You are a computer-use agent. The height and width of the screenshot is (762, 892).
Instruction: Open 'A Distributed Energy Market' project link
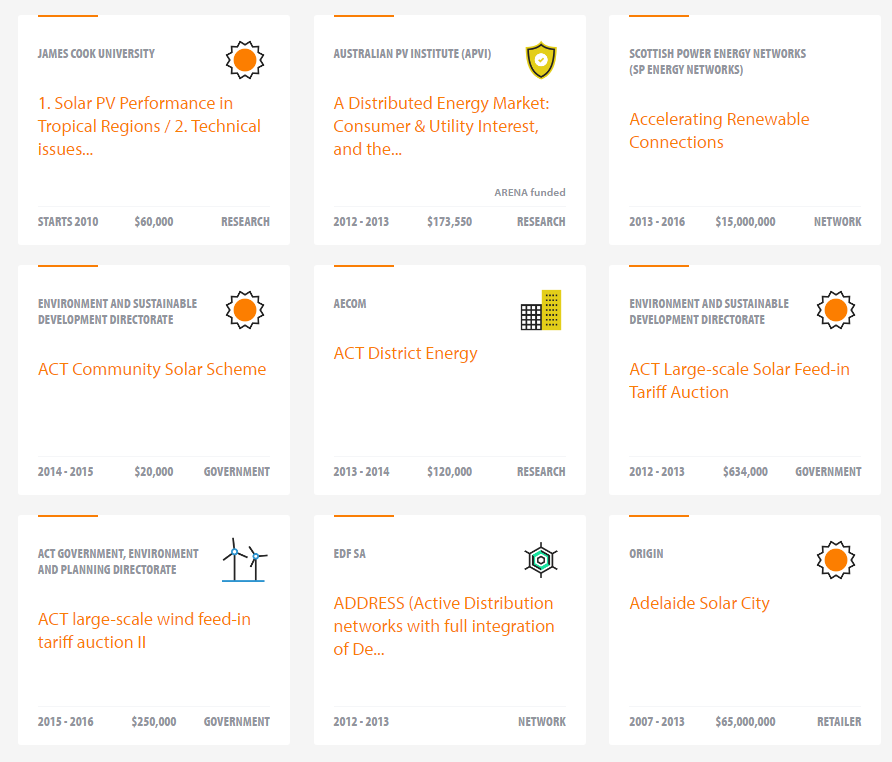[441, 126]
